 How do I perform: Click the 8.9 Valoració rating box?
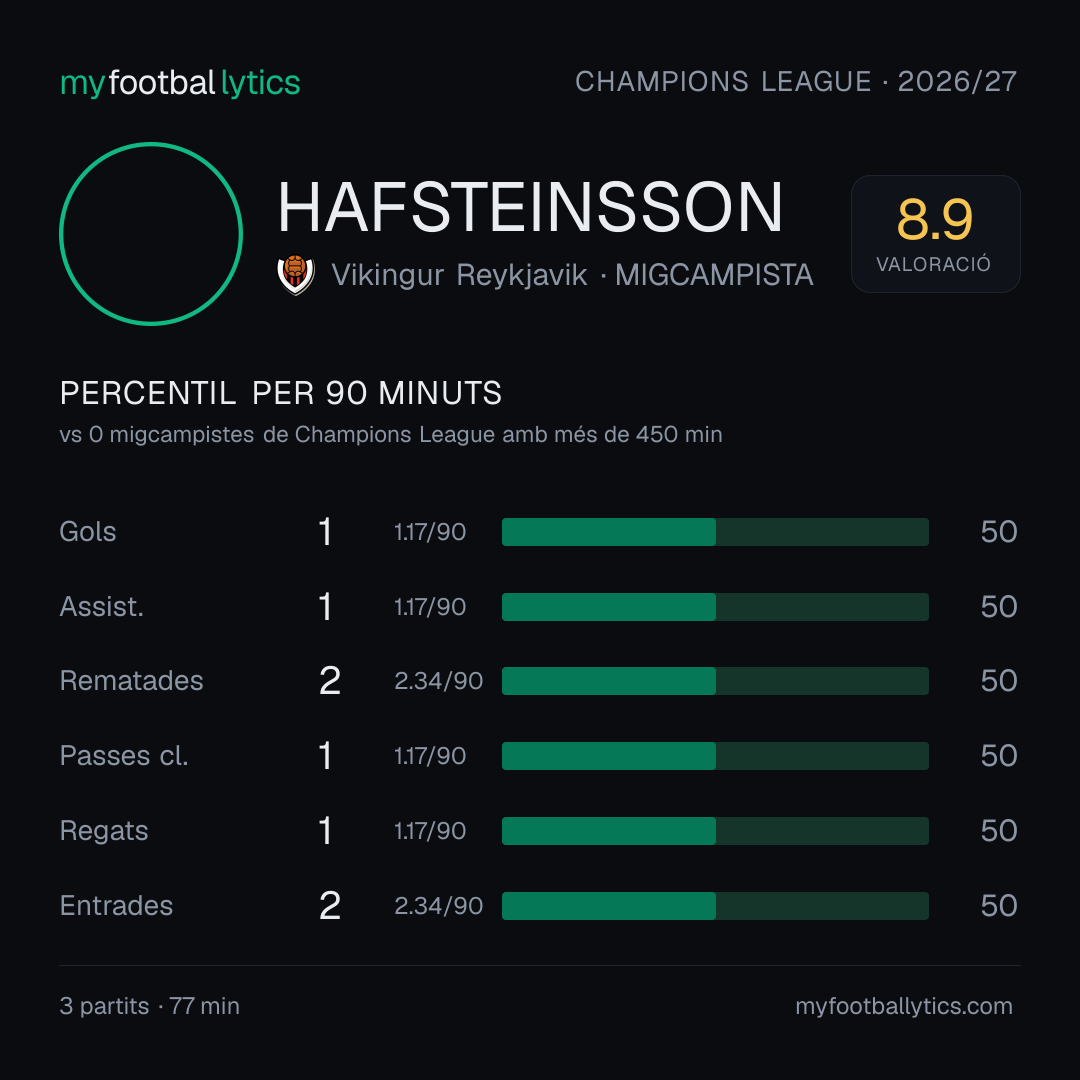click(935, 233)
